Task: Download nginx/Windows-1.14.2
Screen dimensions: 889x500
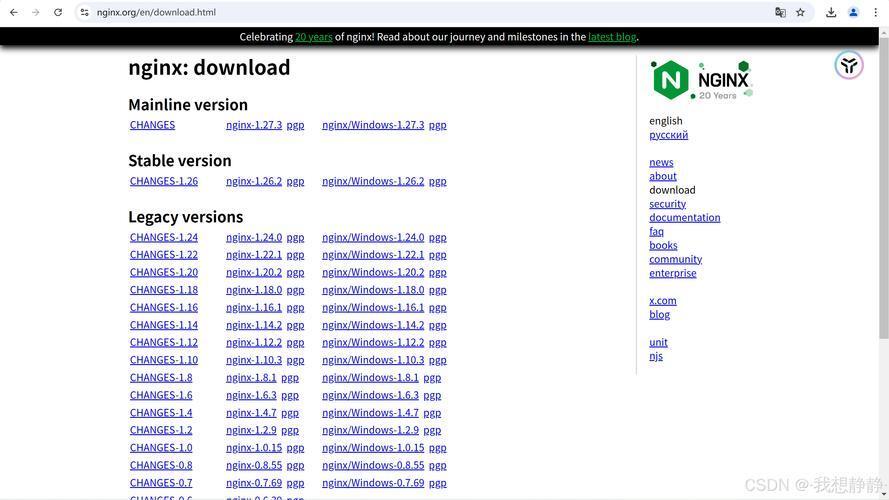Action: pyautogui.click(x=373, y=325)
